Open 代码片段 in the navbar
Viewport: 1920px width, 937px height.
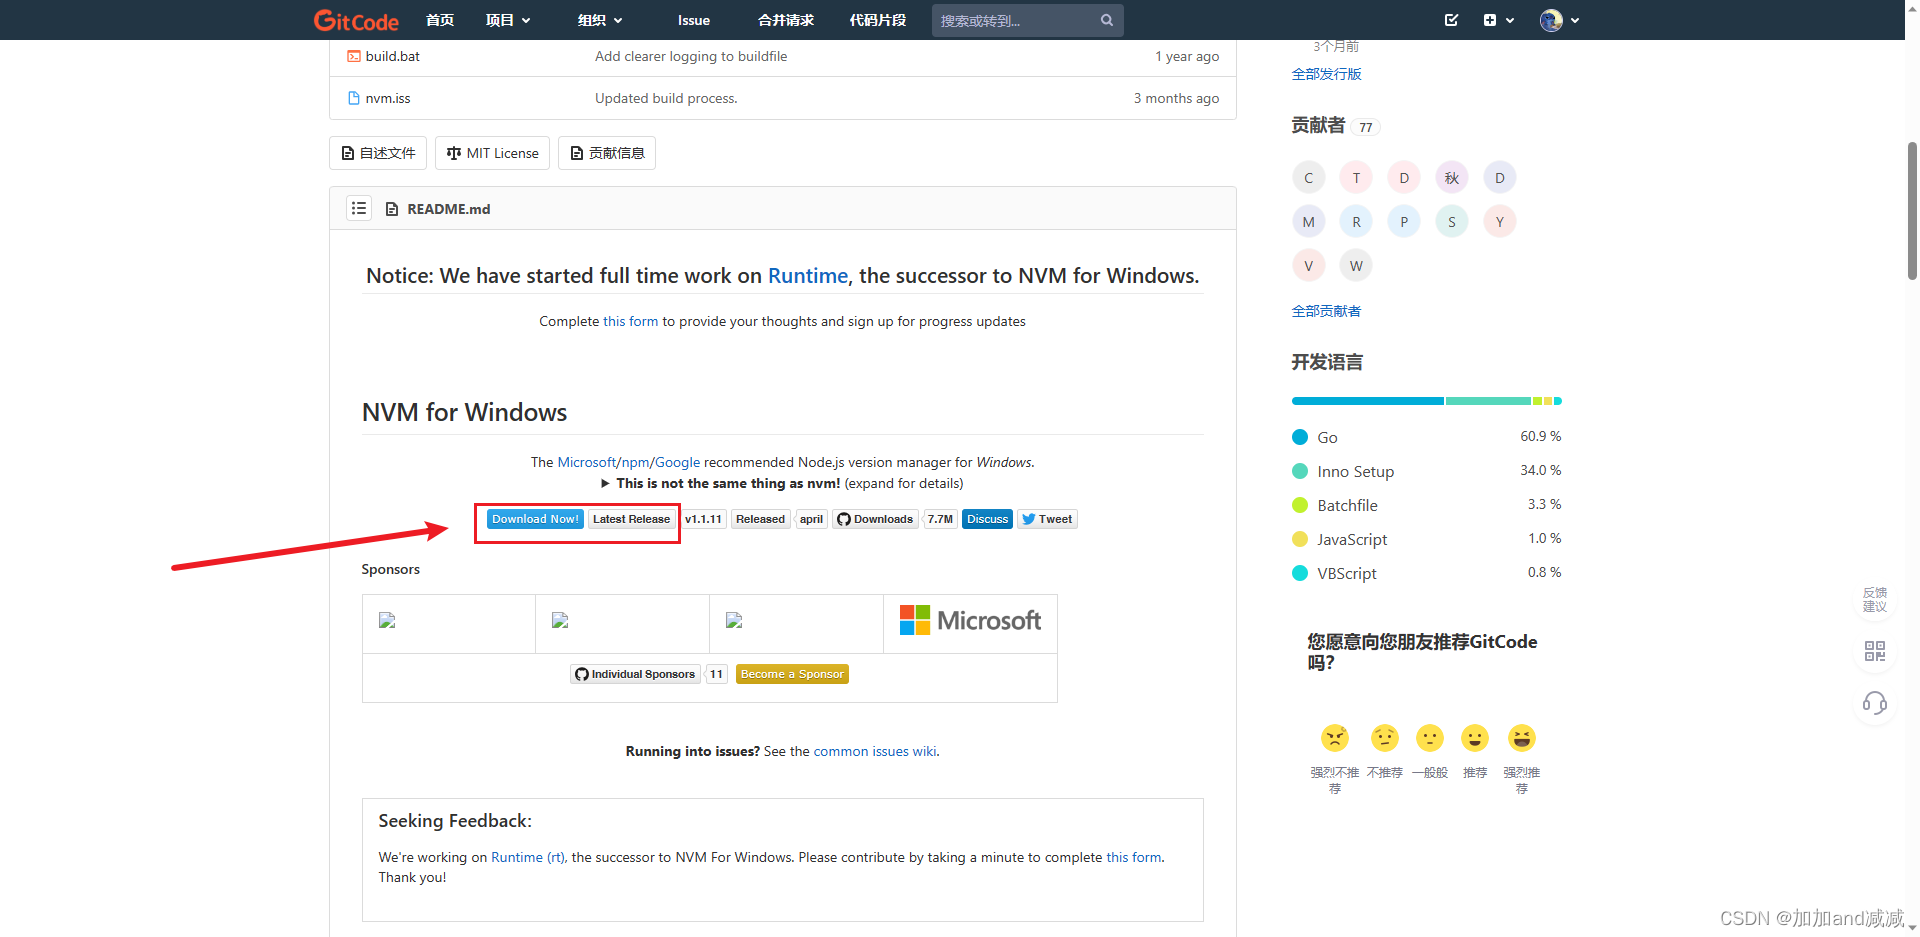click(x=878, y=20)
